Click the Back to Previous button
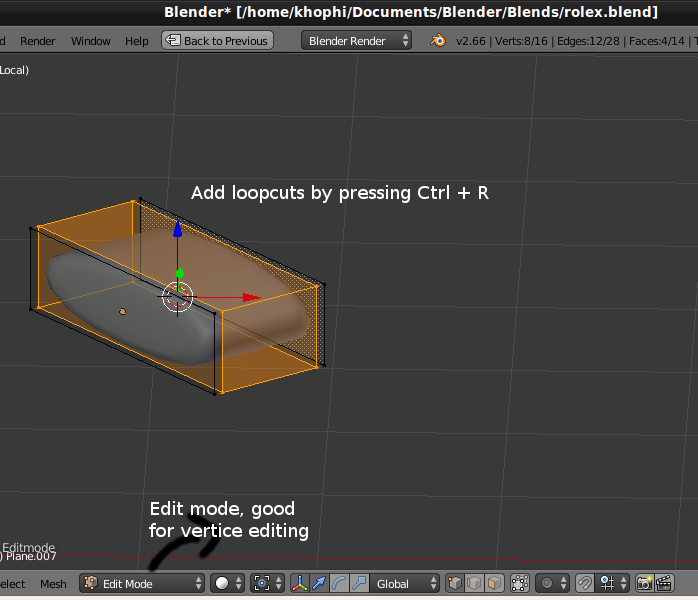Screen dimensions: 698x600 [x=216, y=41]
